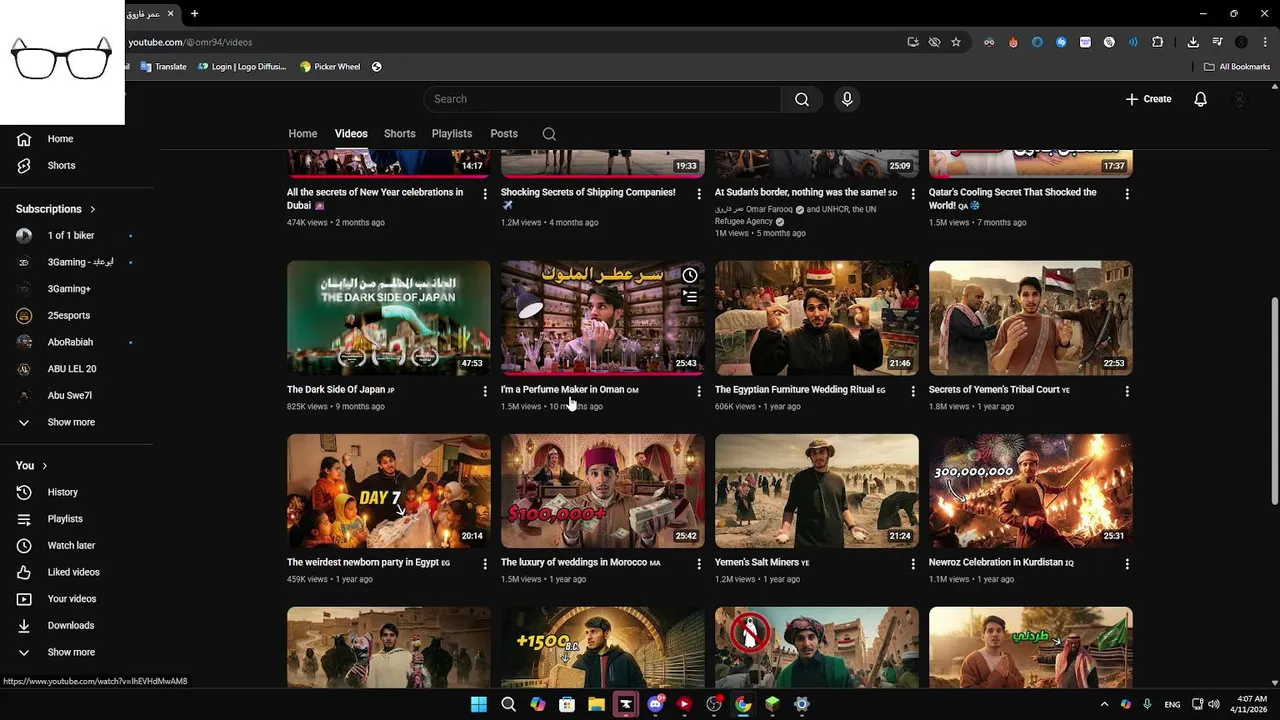The height and width of the screenshot is (720, 1280).
Task: Search within channel magnifier icon
Action: click(x=549, y=134)
